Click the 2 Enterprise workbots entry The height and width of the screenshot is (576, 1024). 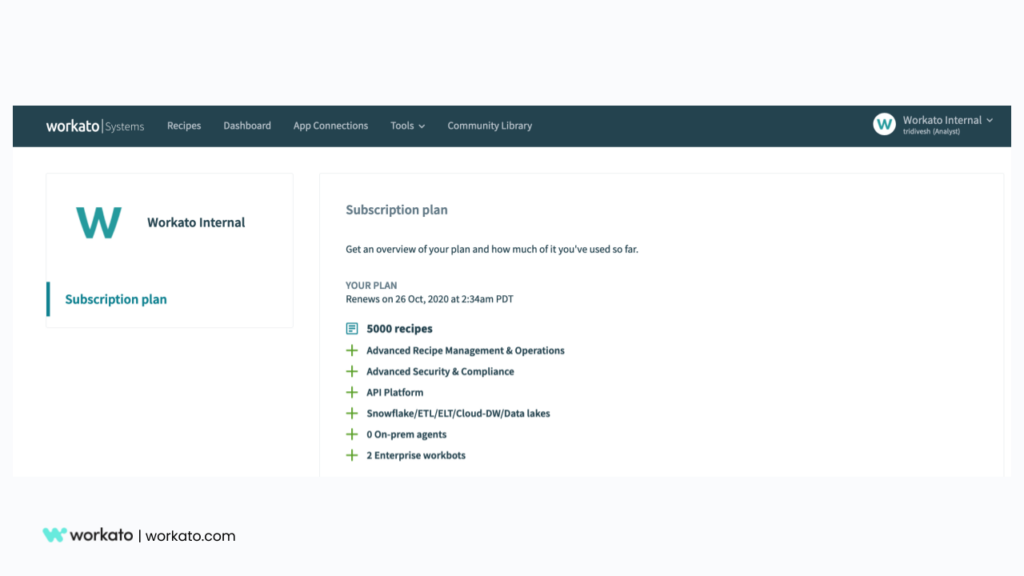click(x=416, y=455)
